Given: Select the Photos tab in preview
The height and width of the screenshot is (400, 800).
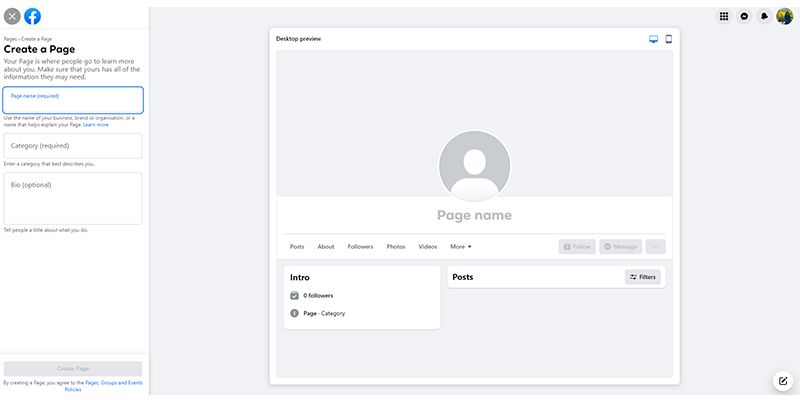Looking at the screenshot, I should [396, 246].
